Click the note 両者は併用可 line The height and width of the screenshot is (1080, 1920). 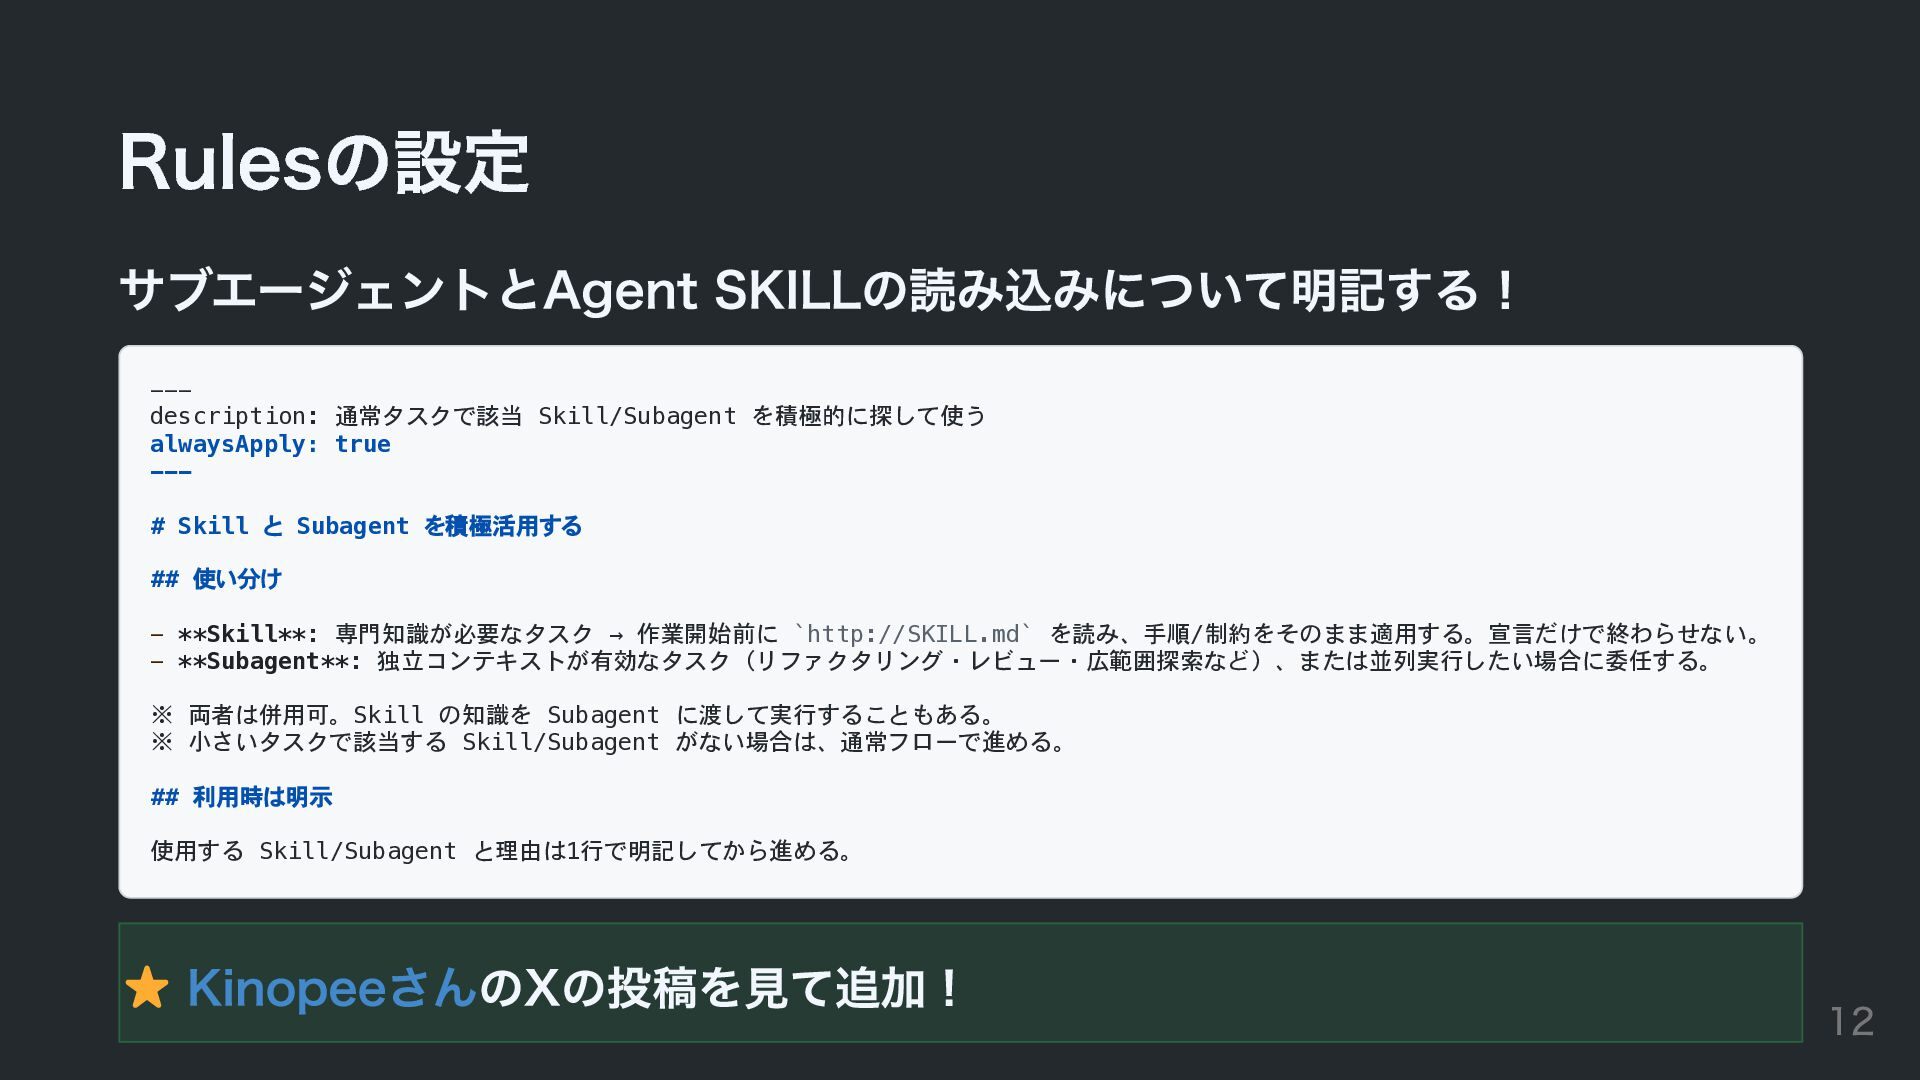pyautogui.click(x=573, y=715)
